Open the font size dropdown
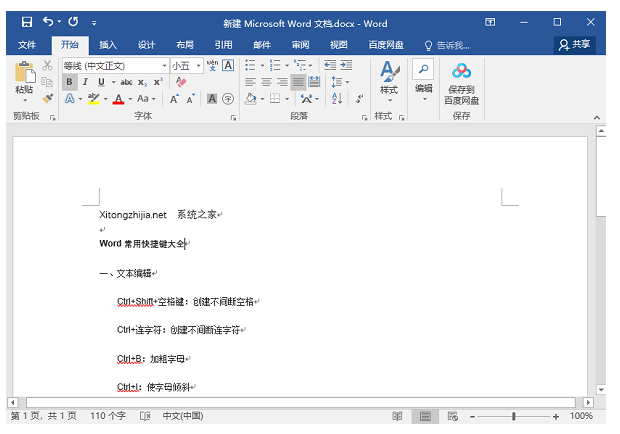The height and width of the screenshot is (434, 620). 199,65
